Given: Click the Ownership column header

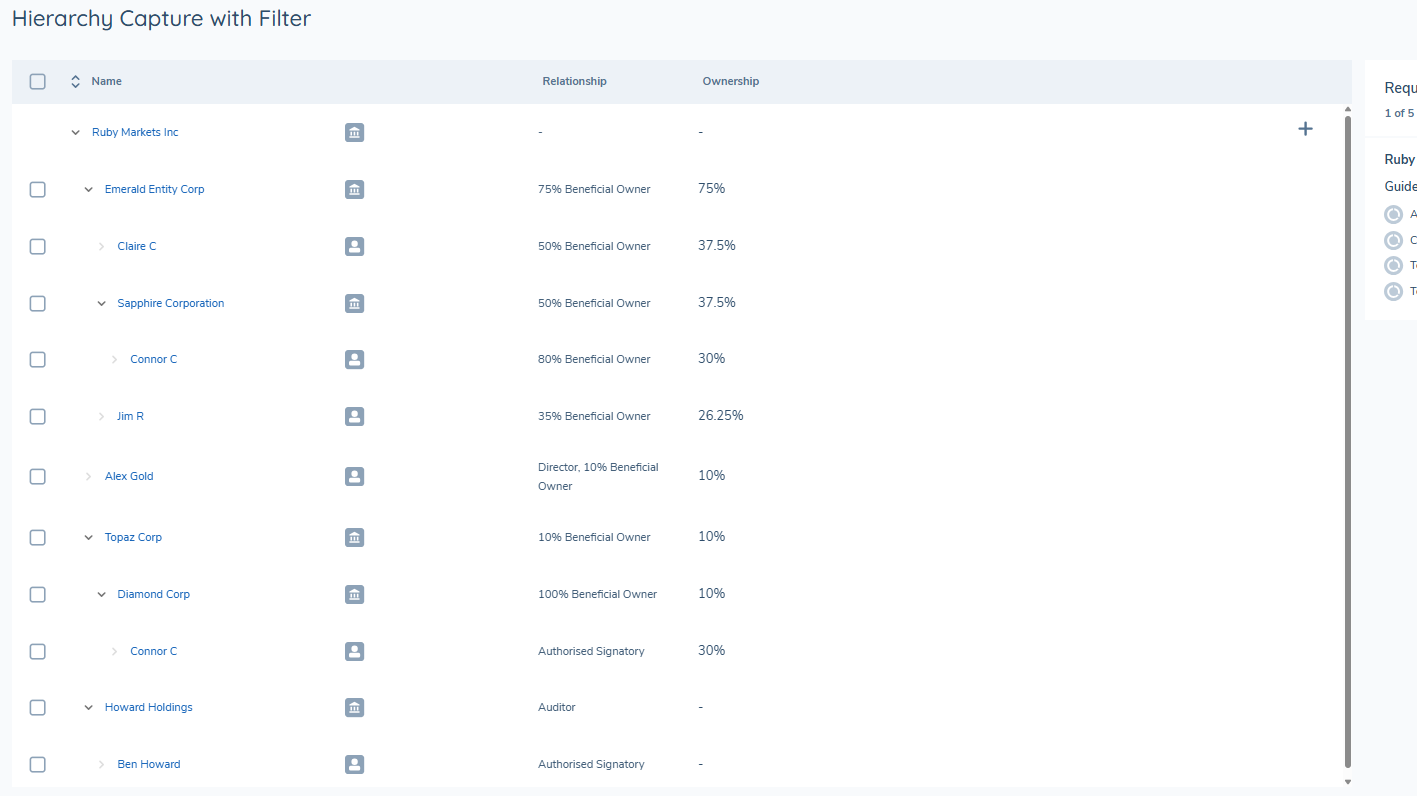Looking at the screenshot, I should tap(730, 81).
